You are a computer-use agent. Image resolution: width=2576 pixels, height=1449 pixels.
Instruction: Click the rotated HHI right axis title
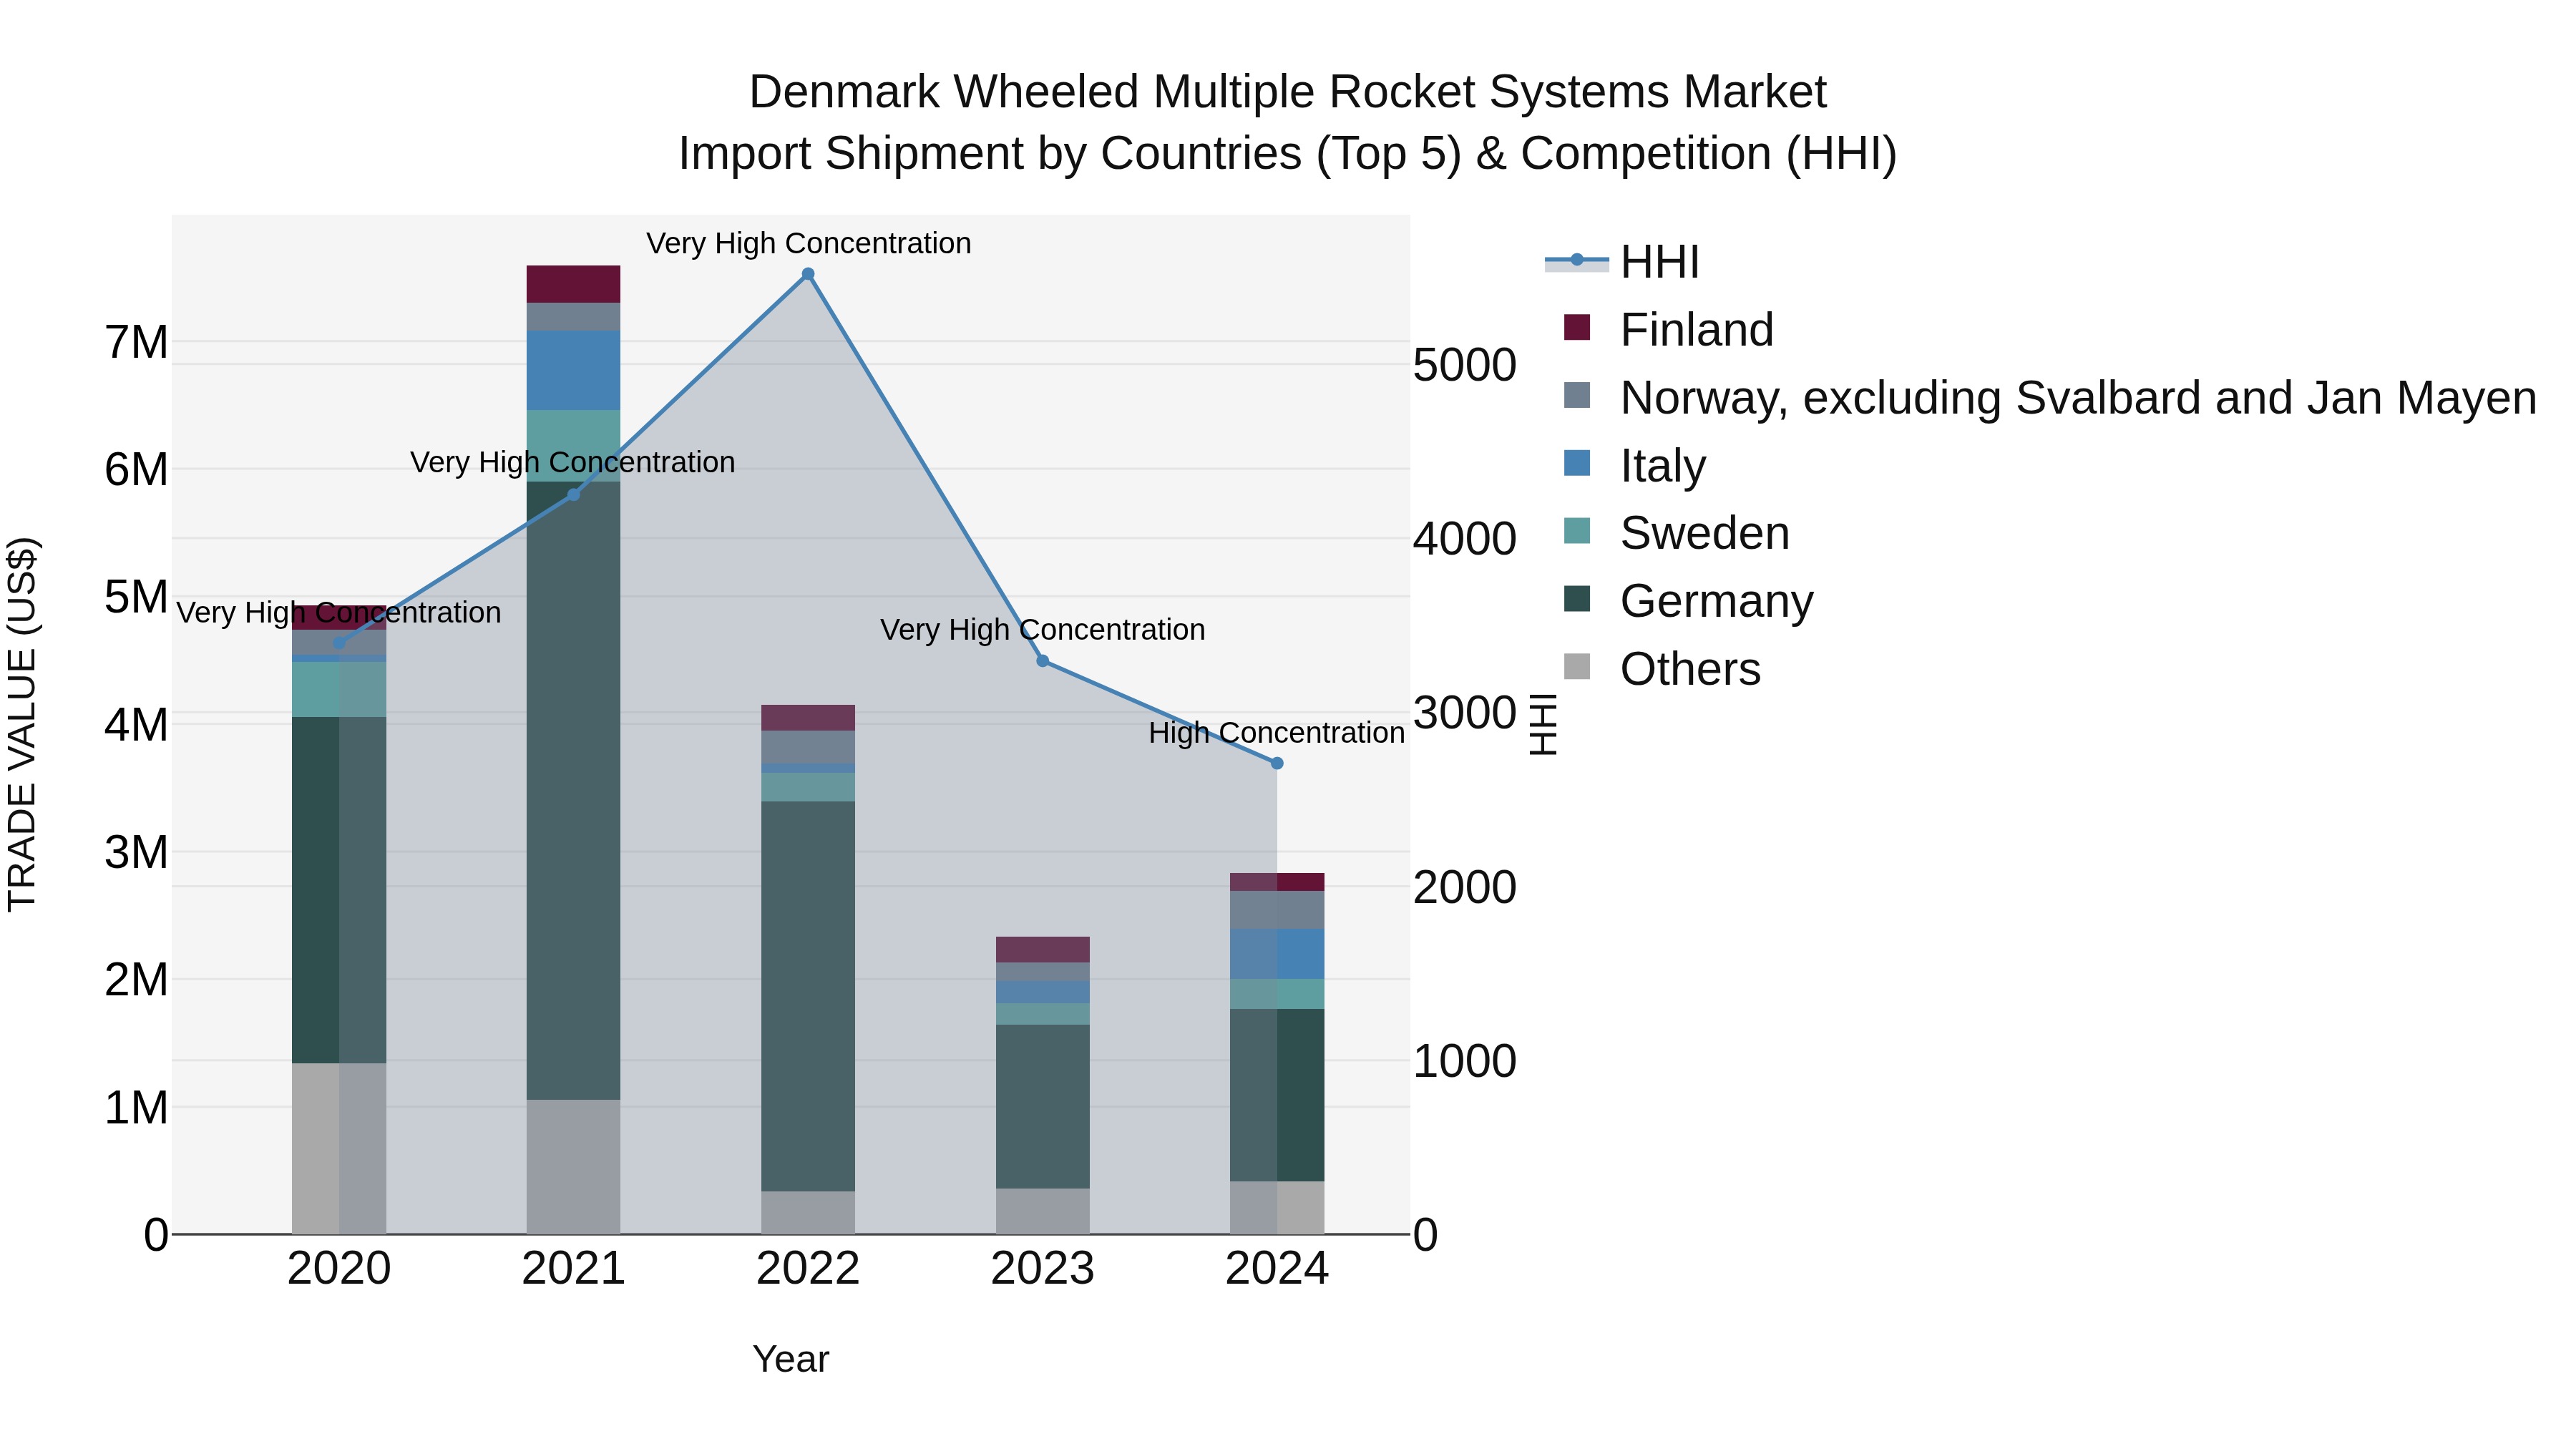coord(1545,725)
